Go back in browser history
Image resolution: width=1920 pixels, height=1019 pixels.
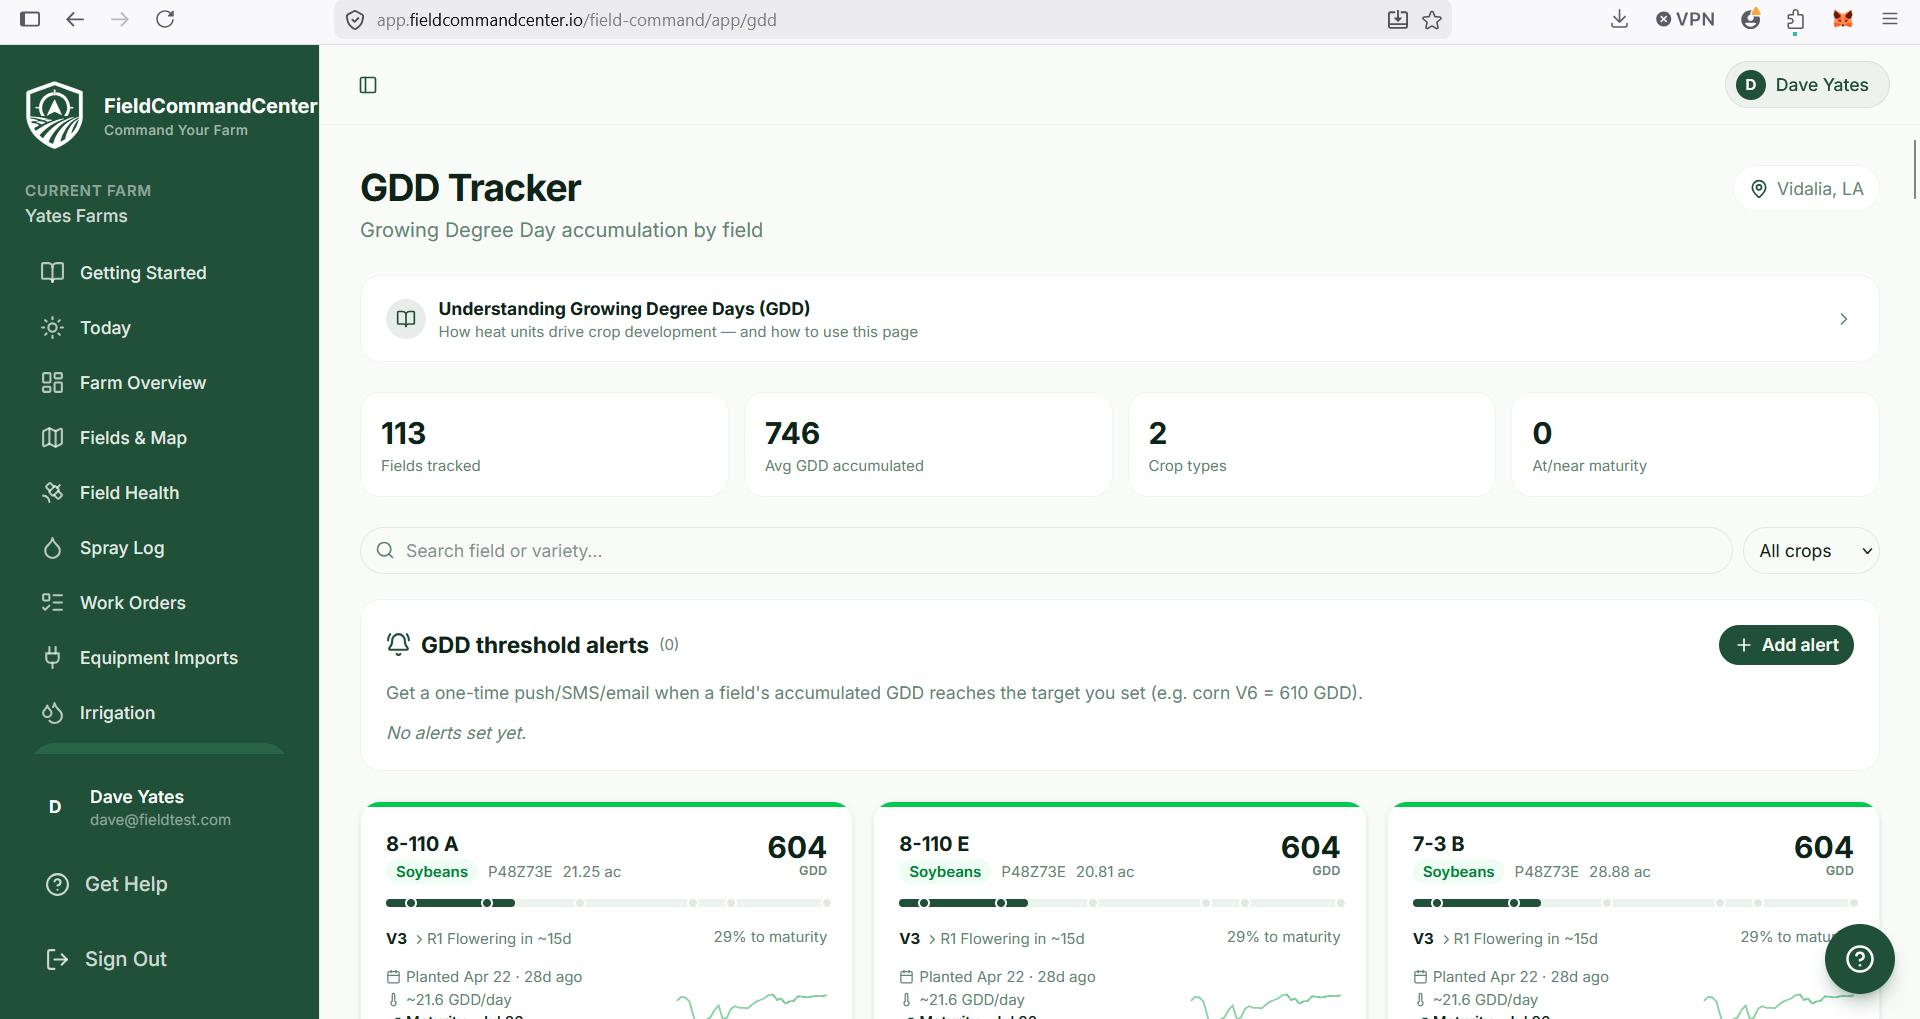75,19
